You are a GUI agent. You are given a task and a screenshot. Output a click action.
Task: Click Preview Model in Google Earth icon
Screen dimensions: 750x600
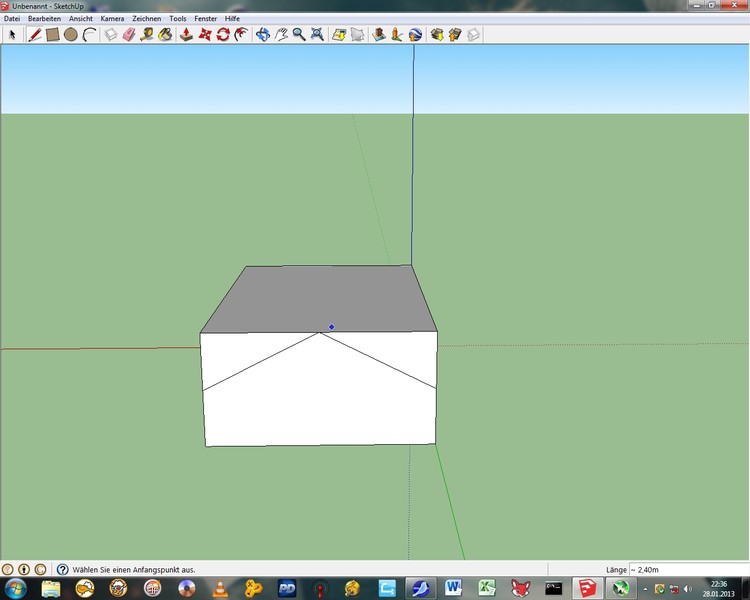coord(415,34)
